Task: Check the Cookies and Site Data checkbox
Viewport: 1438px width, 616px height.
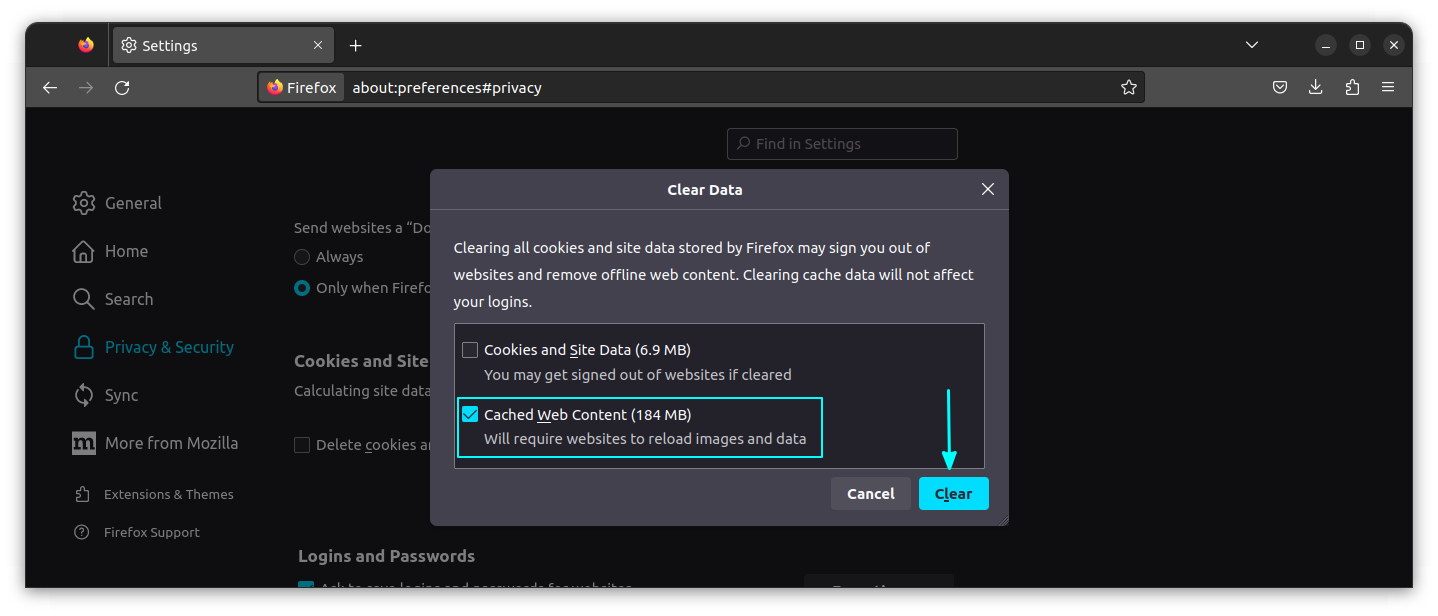Action: [x=470, y=350]
